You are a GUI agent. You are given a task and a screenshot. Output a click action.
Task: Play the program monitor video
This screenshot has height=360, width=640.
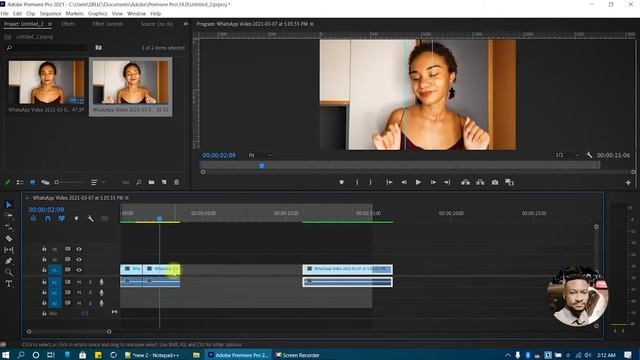click(x=418, y=182)
